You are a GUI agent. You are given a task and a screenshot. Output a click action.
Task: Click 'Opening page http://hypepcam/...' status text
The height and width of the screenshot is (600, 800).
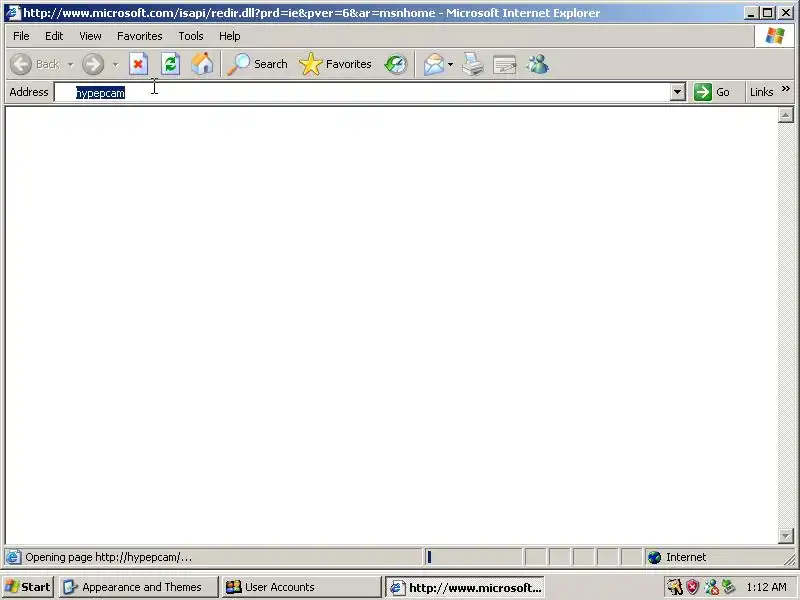tap(109, 557)
